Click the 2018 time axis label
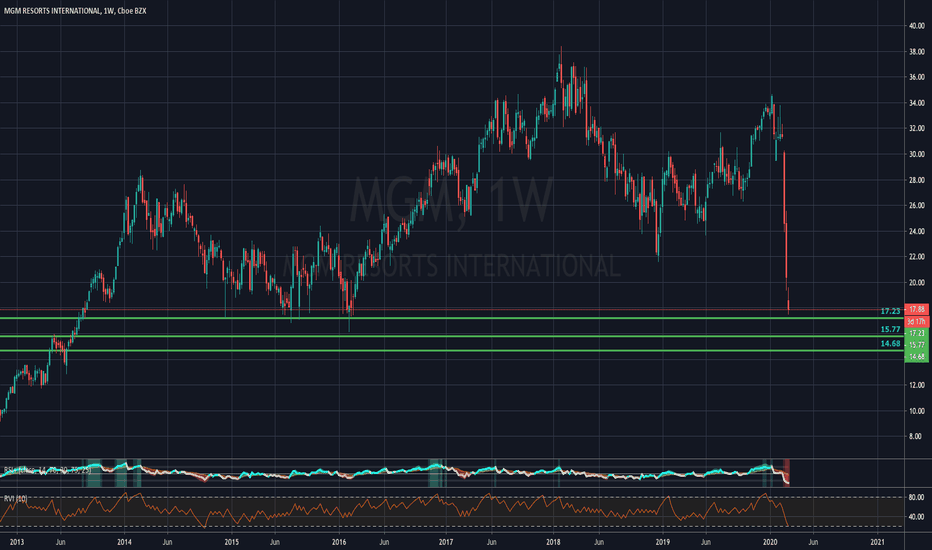 coord(553,542)
